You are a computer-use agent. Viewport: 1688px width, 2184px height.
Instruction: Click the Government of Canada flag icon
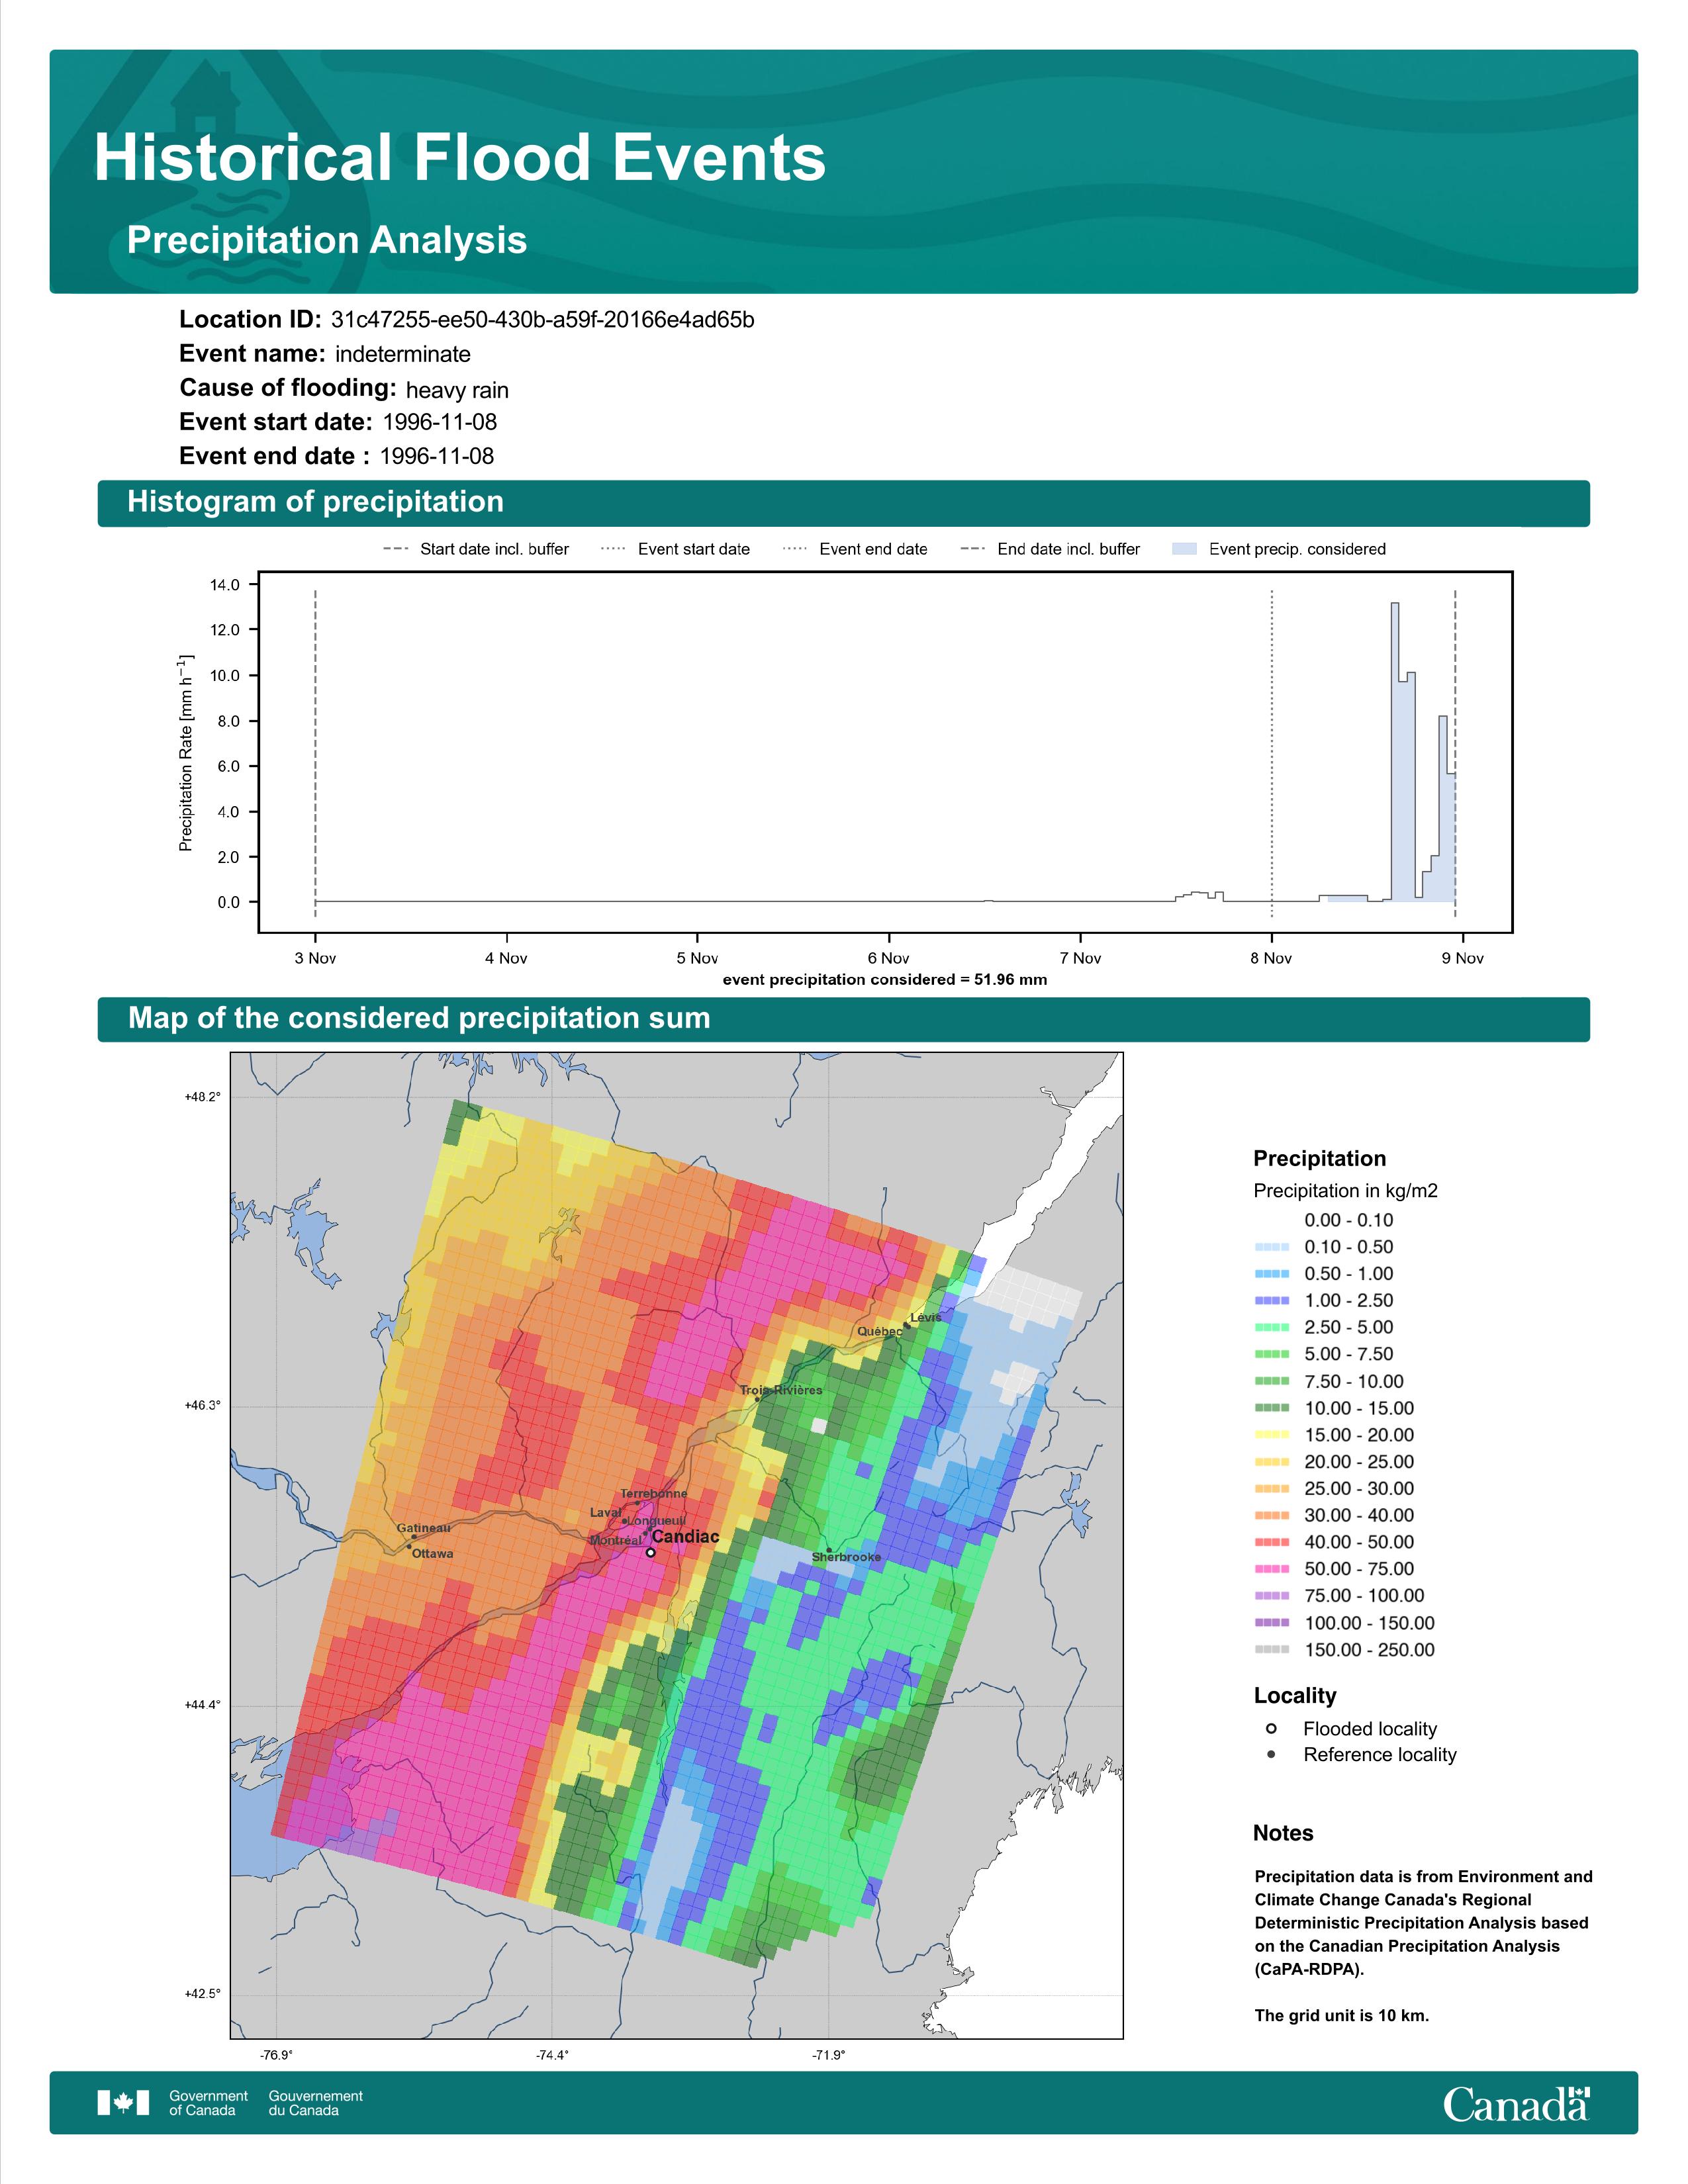123,2103
